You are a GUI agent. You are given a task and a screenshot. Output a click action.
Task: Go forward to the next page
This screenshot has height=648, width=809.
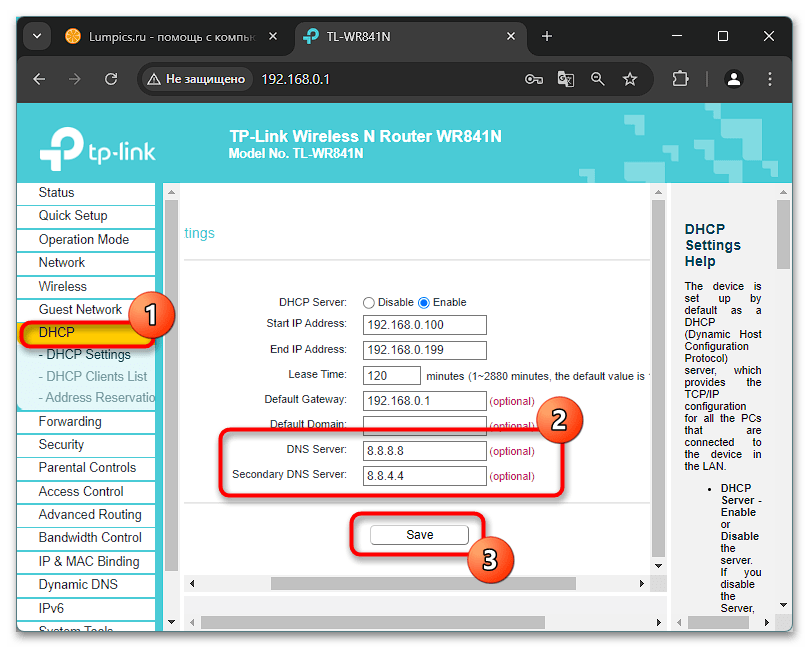(x=75, y=79)
